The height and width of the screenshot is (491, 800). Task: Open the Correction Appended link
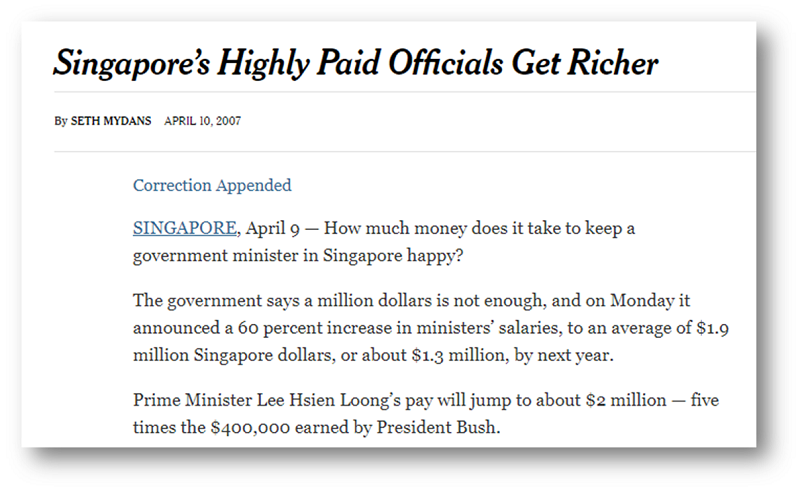(x=212, y=185)
